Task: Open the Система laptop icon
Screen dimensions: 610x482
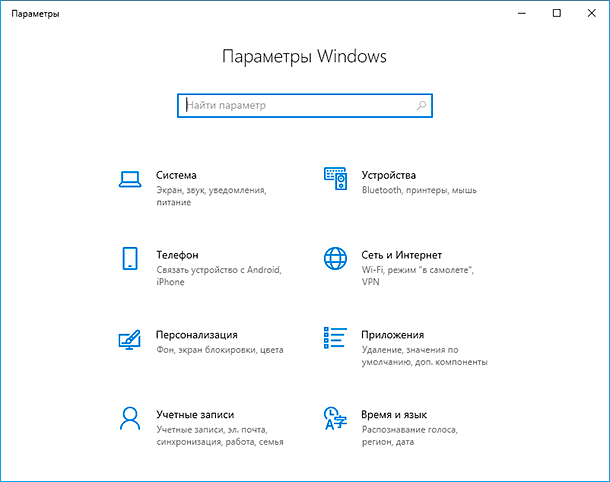Action: click(x=130, y=179)
